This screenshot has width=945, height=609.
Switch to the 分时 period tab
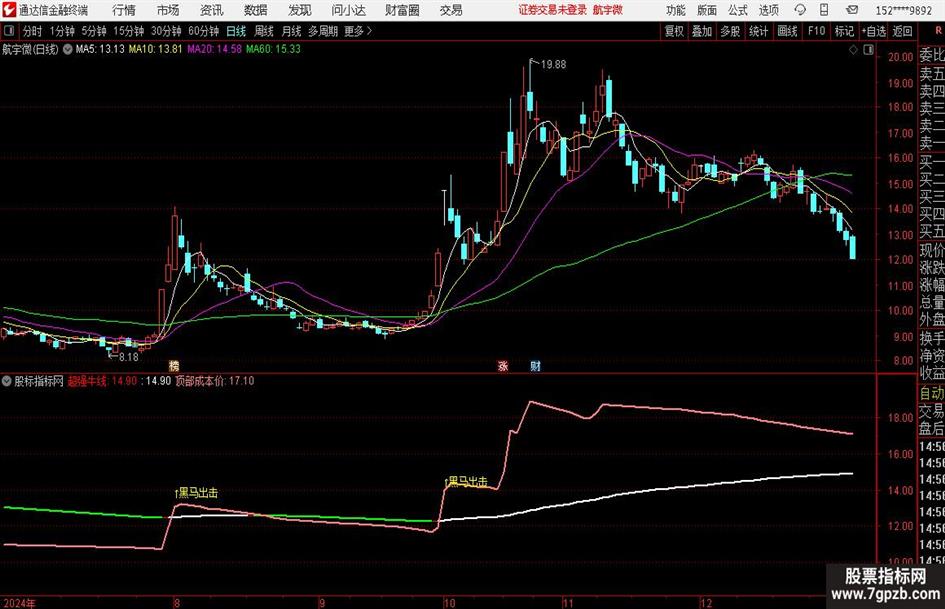[x=33, y=31]
